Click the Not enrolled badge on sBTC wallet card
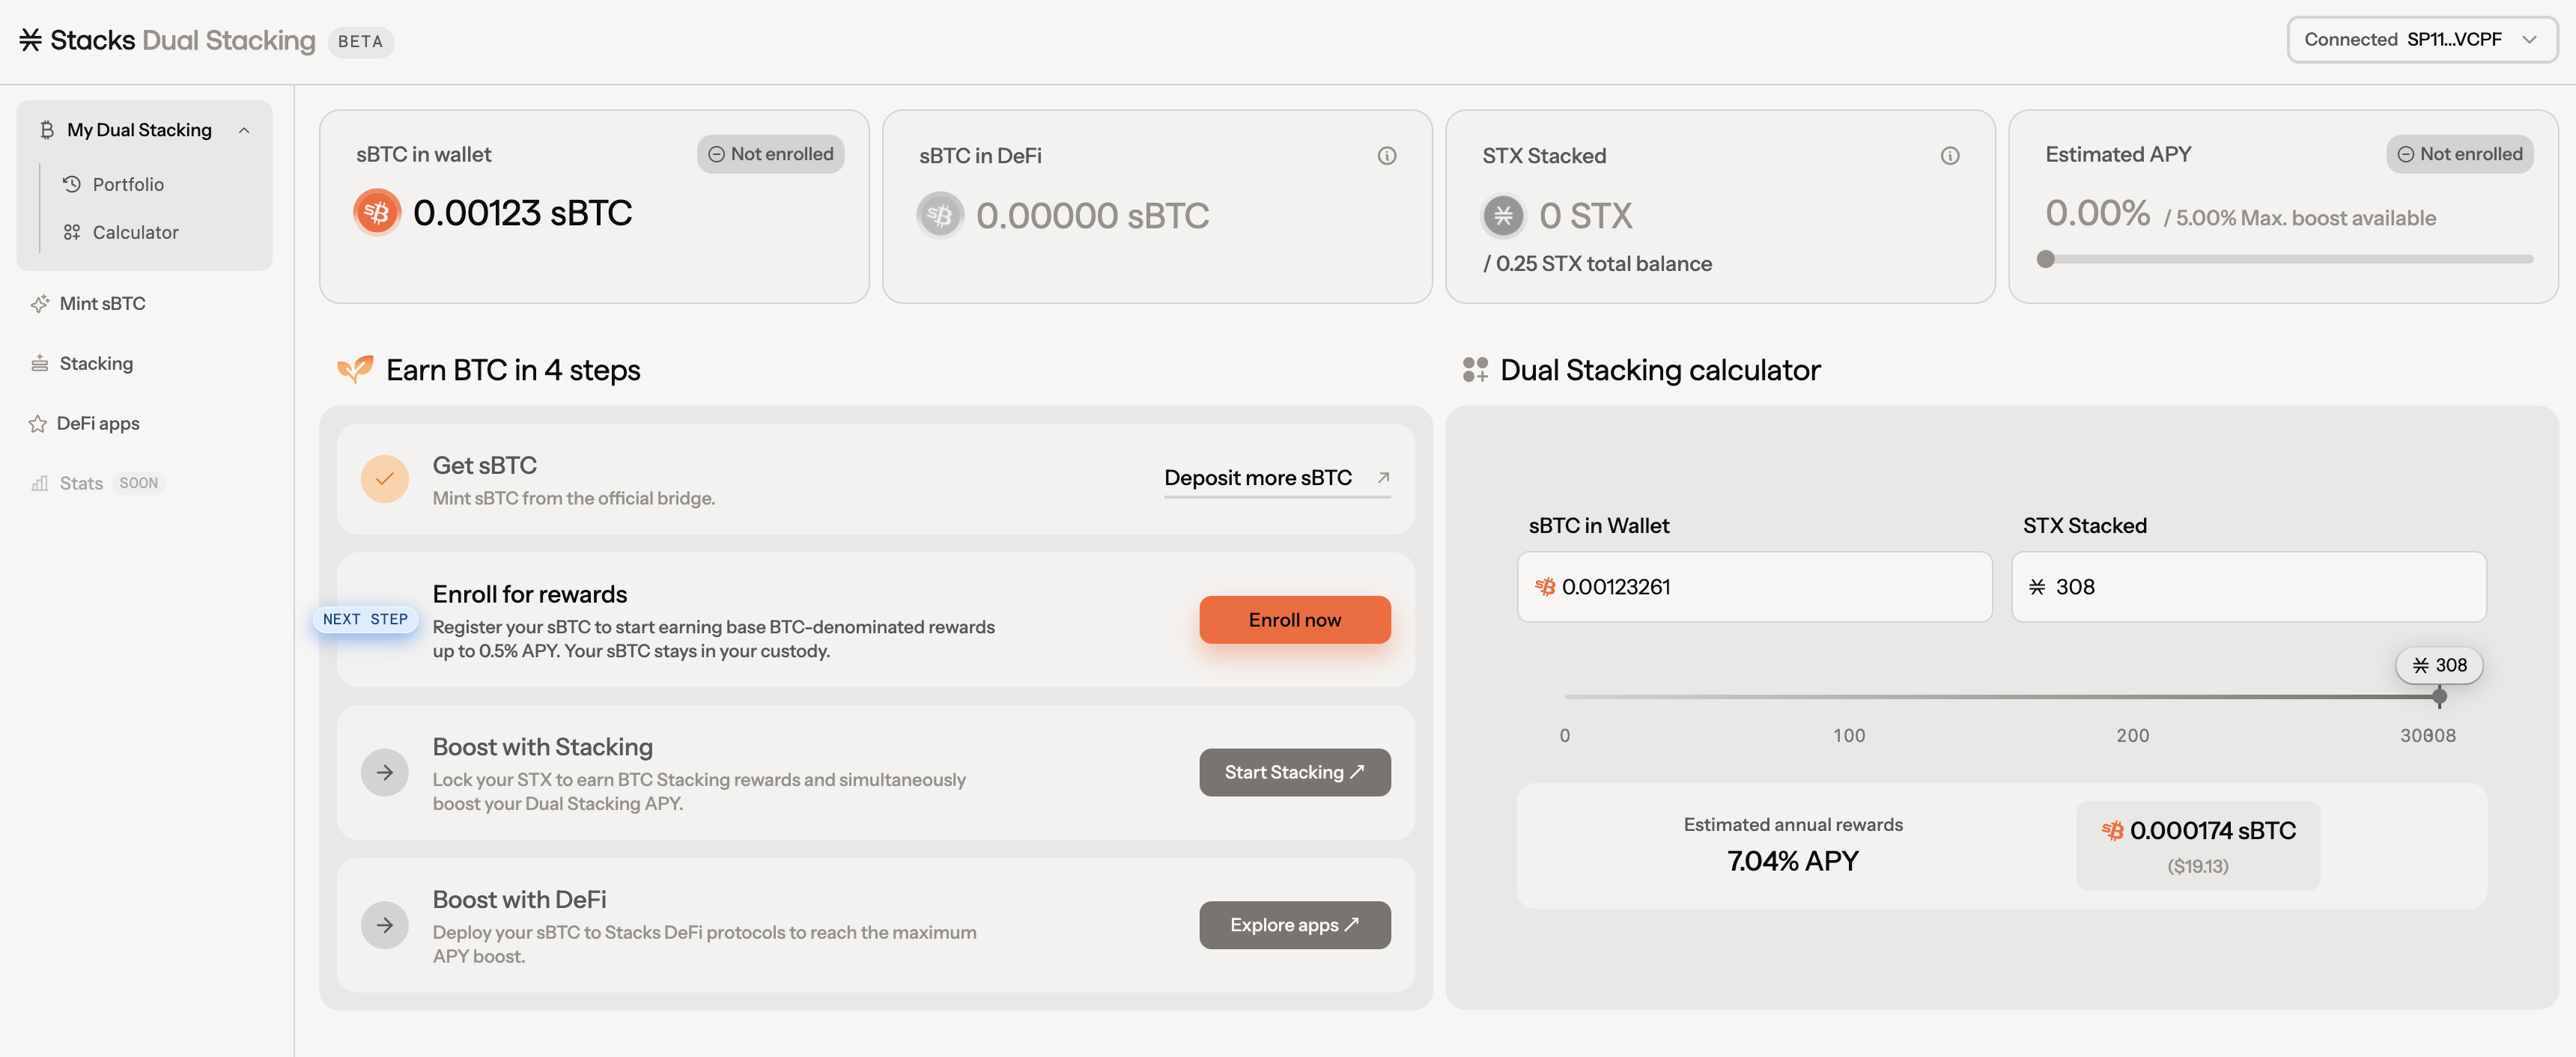 pos(770,154)
